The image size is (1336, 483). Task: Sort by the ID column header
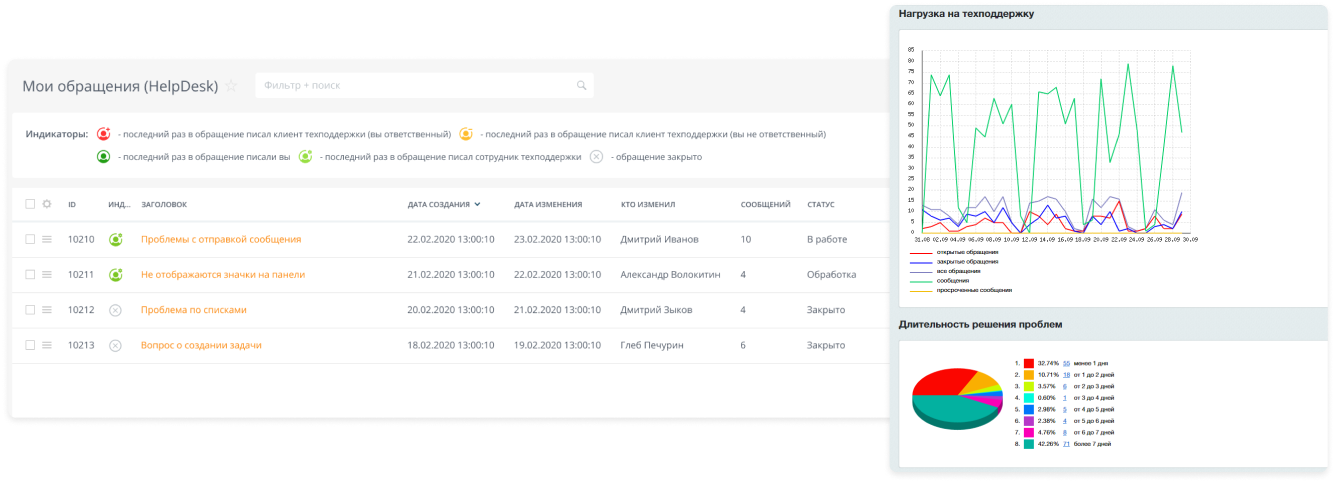pyautogui.click(x=72, y=204)
